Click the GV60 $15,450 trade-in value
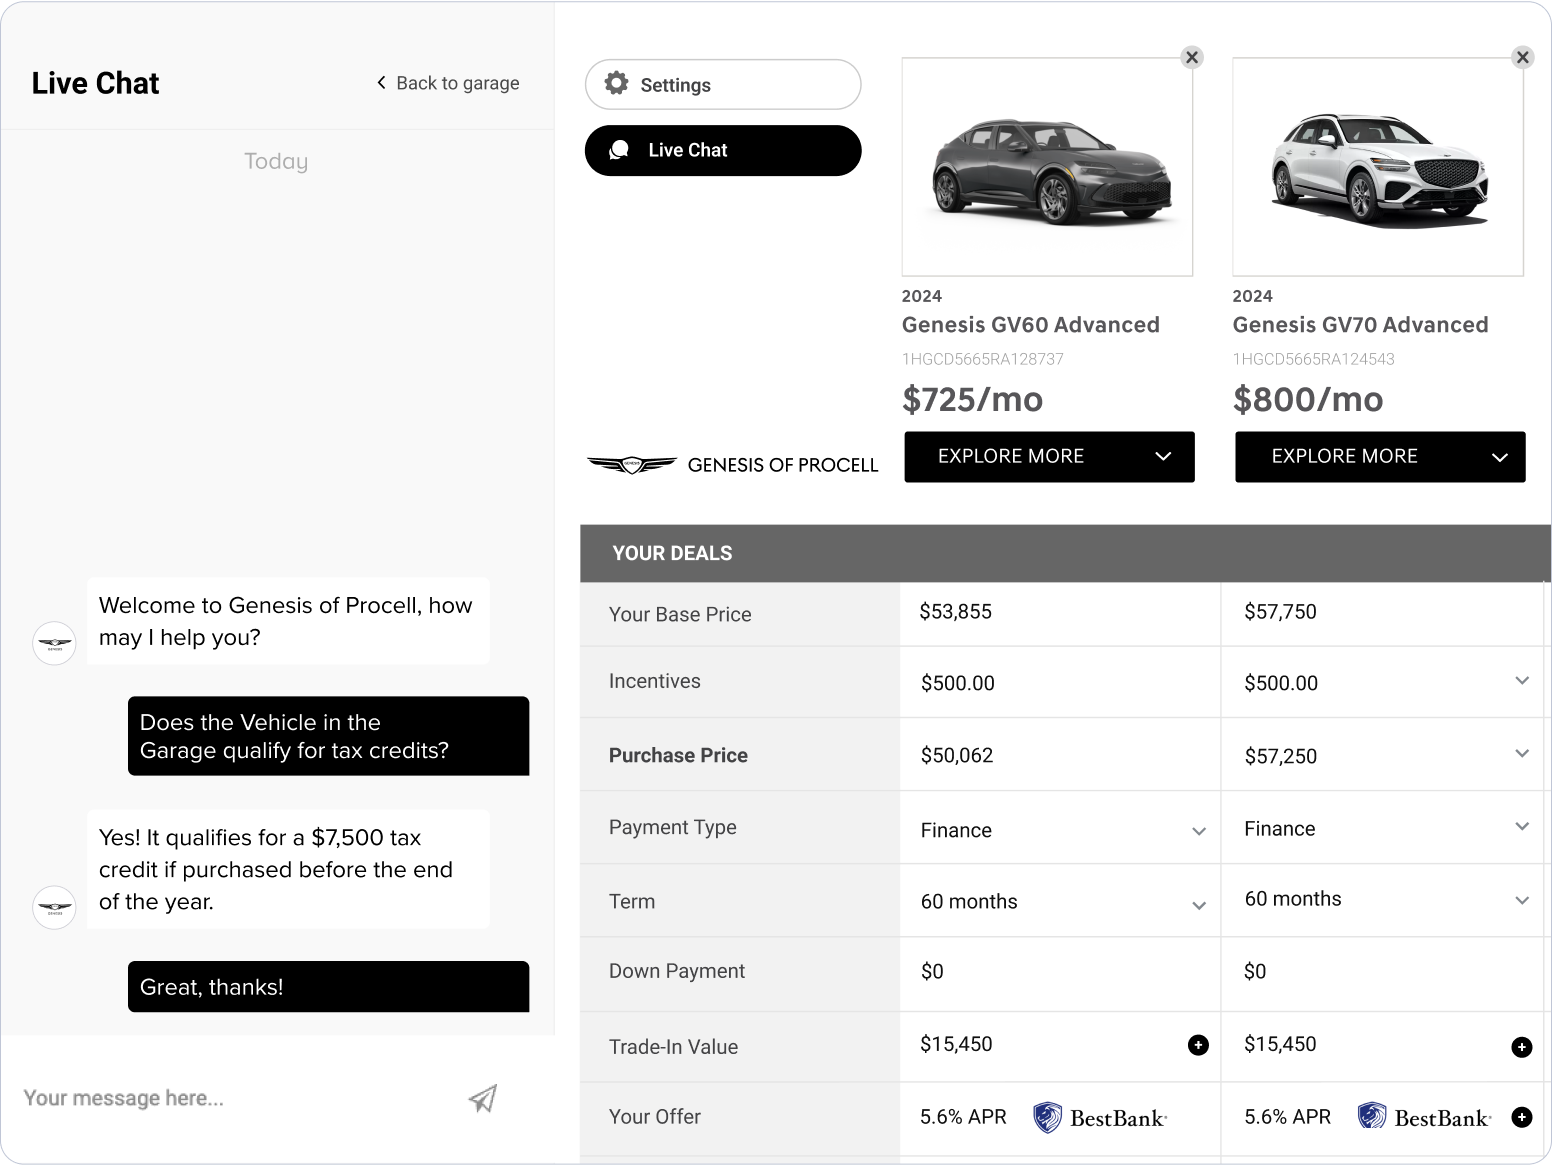 coord(956,1044)
